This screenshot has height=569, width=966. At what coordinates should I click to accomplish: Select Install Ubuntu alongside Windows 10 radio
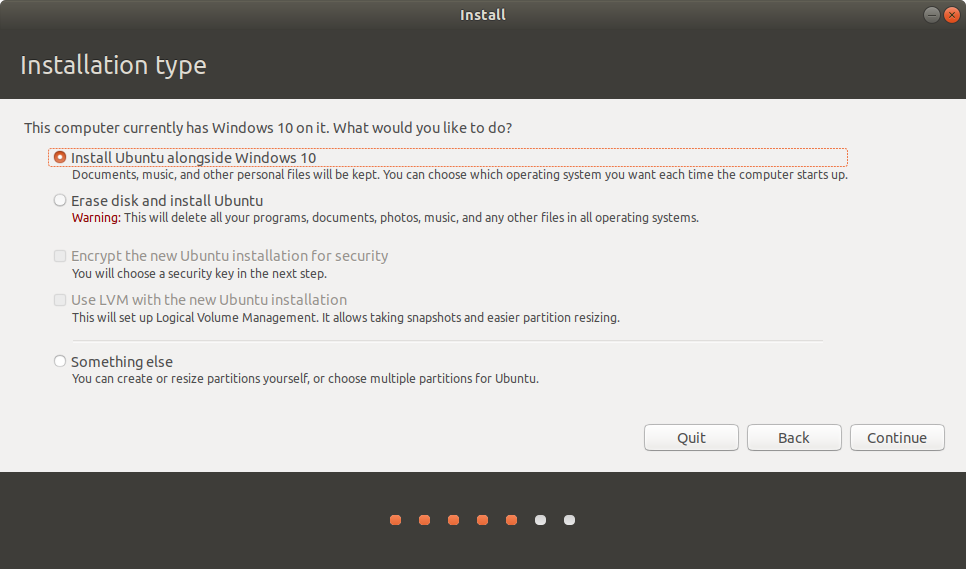(60, 158)
